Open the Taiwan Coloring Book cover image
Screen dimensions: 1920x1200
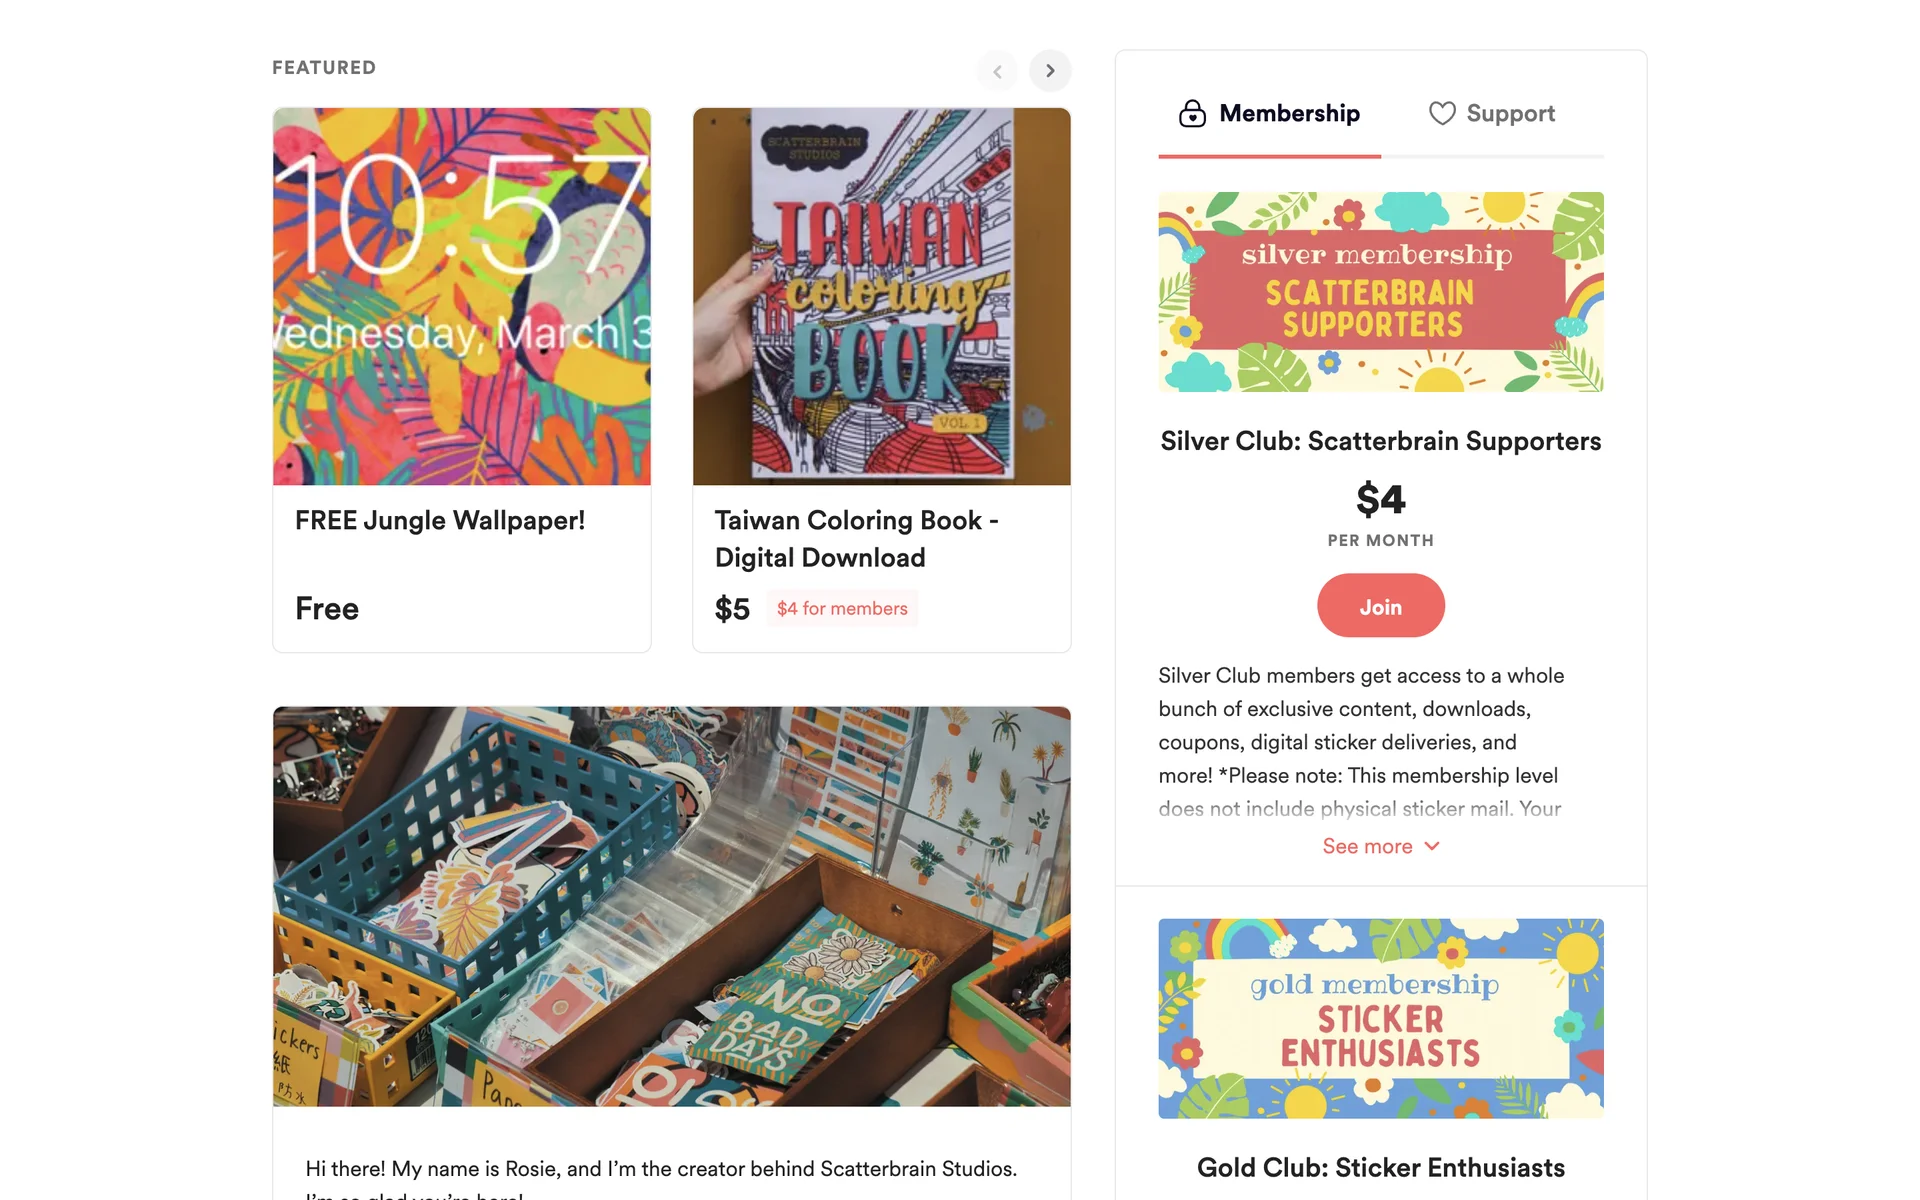[881, 297]
